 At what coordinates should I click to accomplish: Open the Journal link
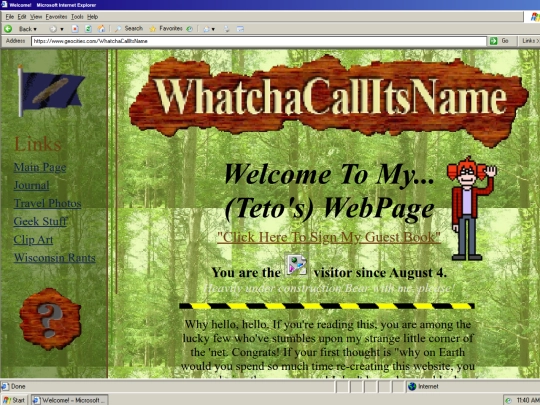(31, 185)
